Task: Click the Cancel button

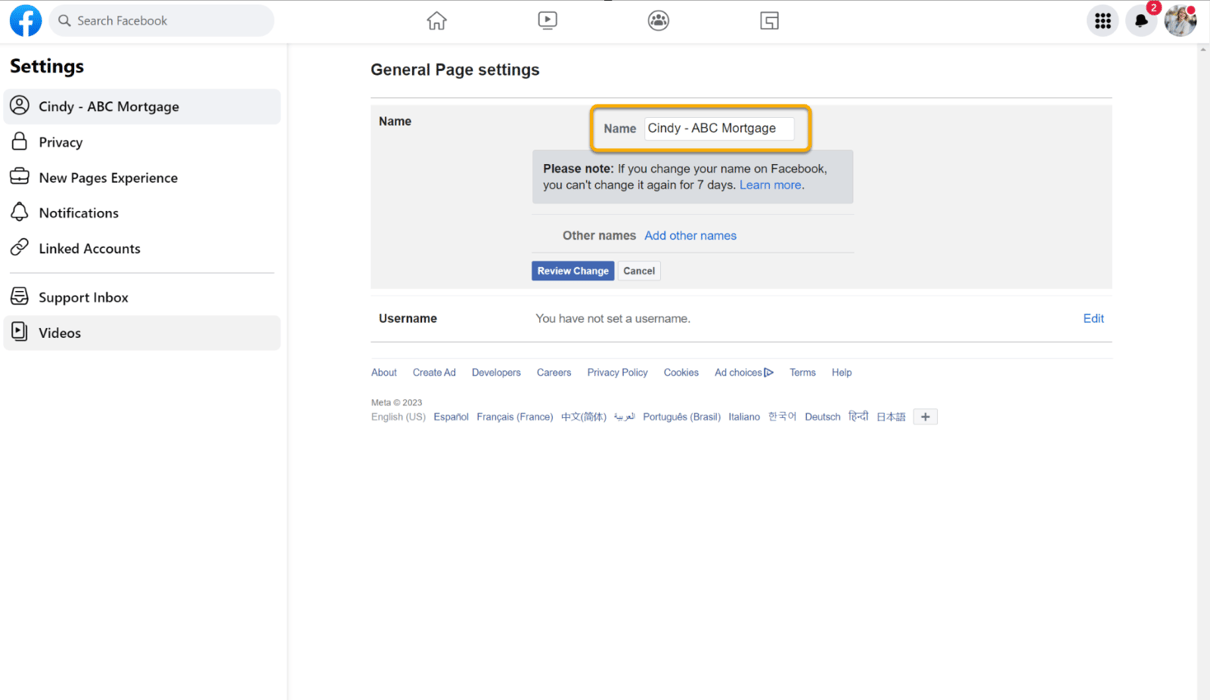Action: click(x=639, y=271)
